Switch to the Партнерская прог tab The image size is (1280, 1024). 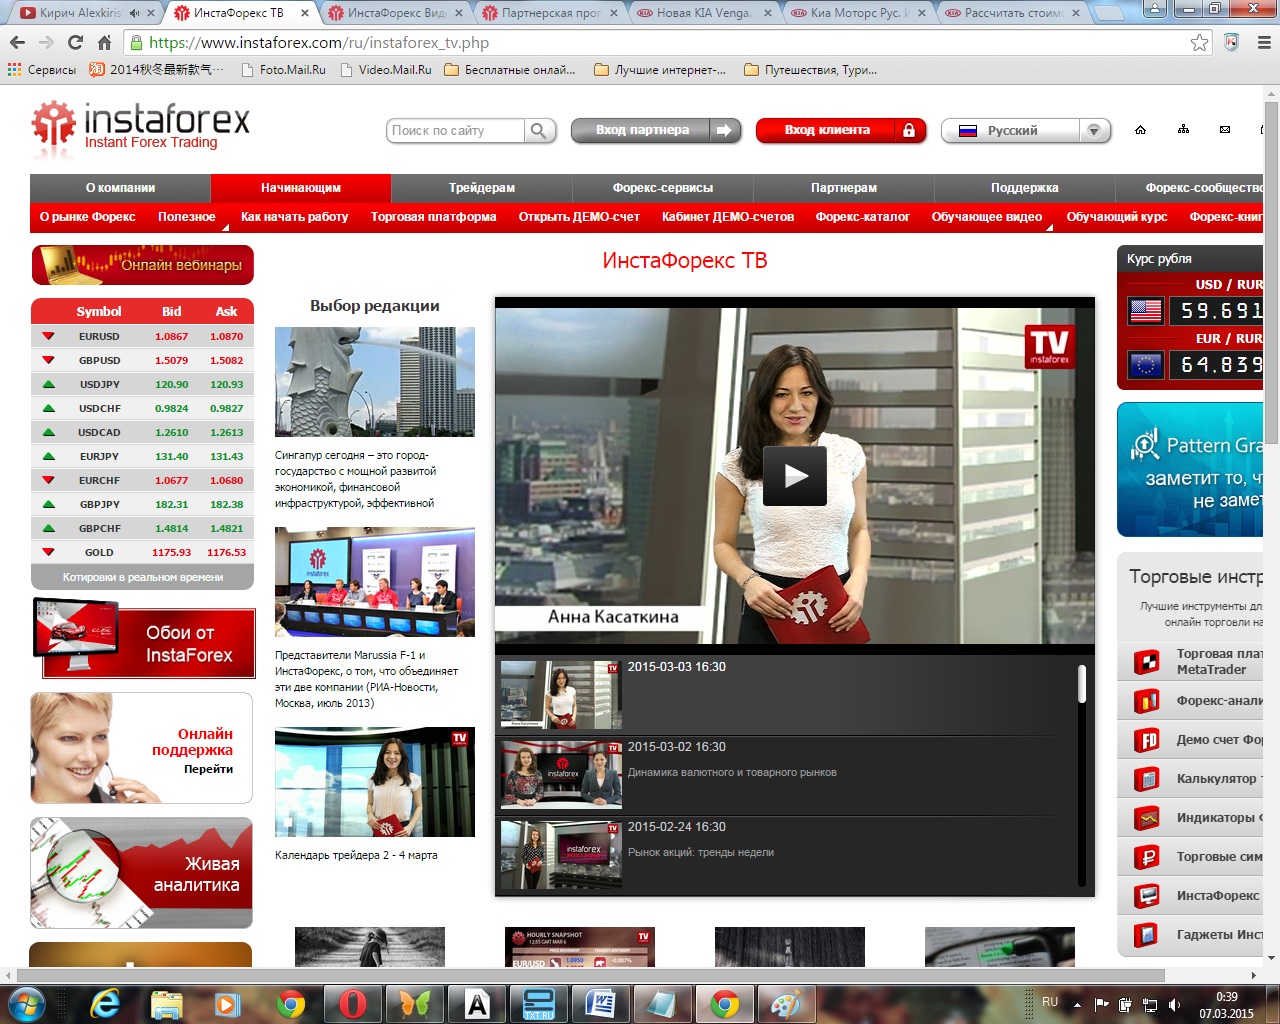(x=549, y=13)
